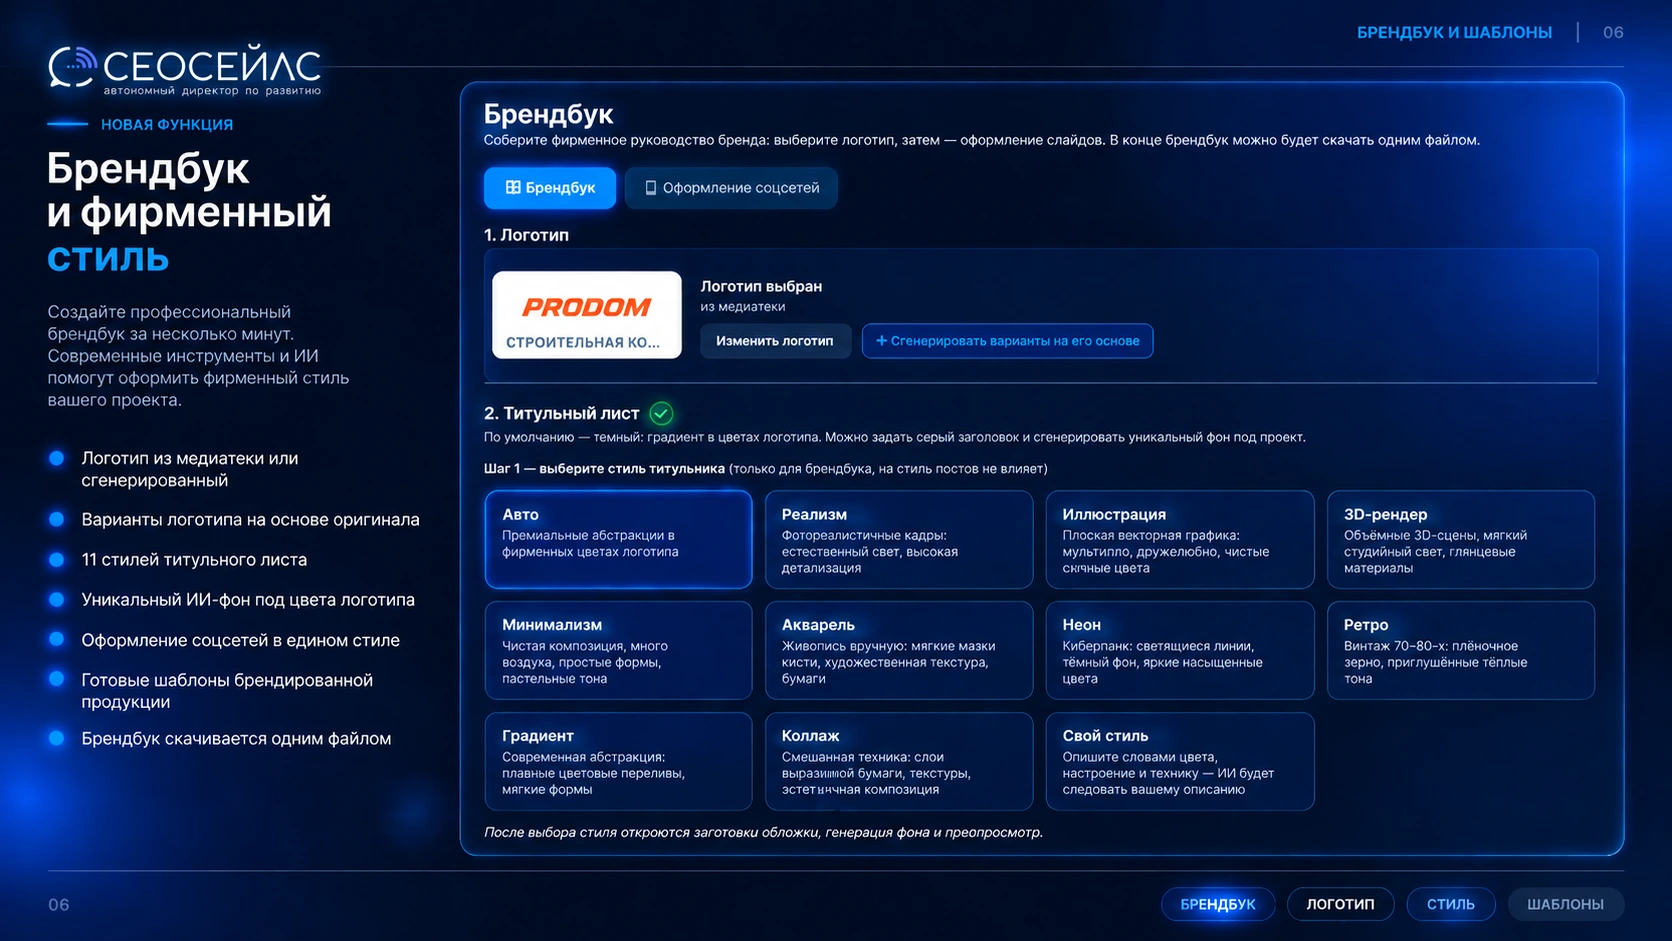Switch to Оформление соцсетей tab
The height and width of the screenshot is (941, 1672).
click(x=731, y=188)
